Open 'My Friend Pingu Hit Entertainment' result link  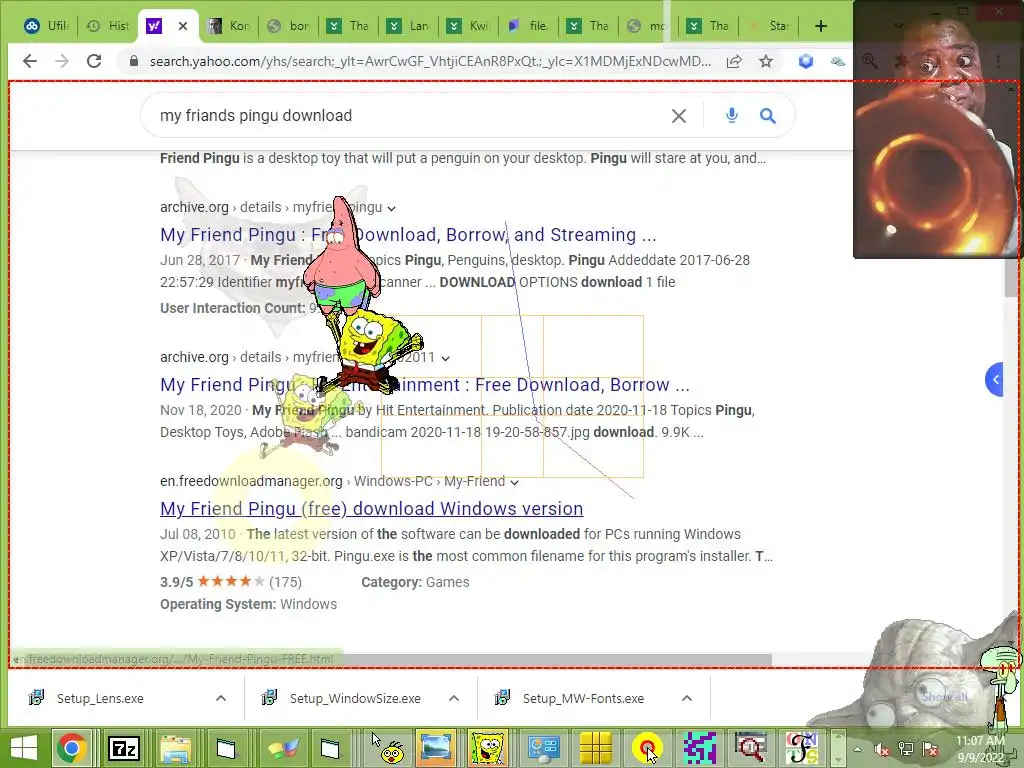pos(424,385)
